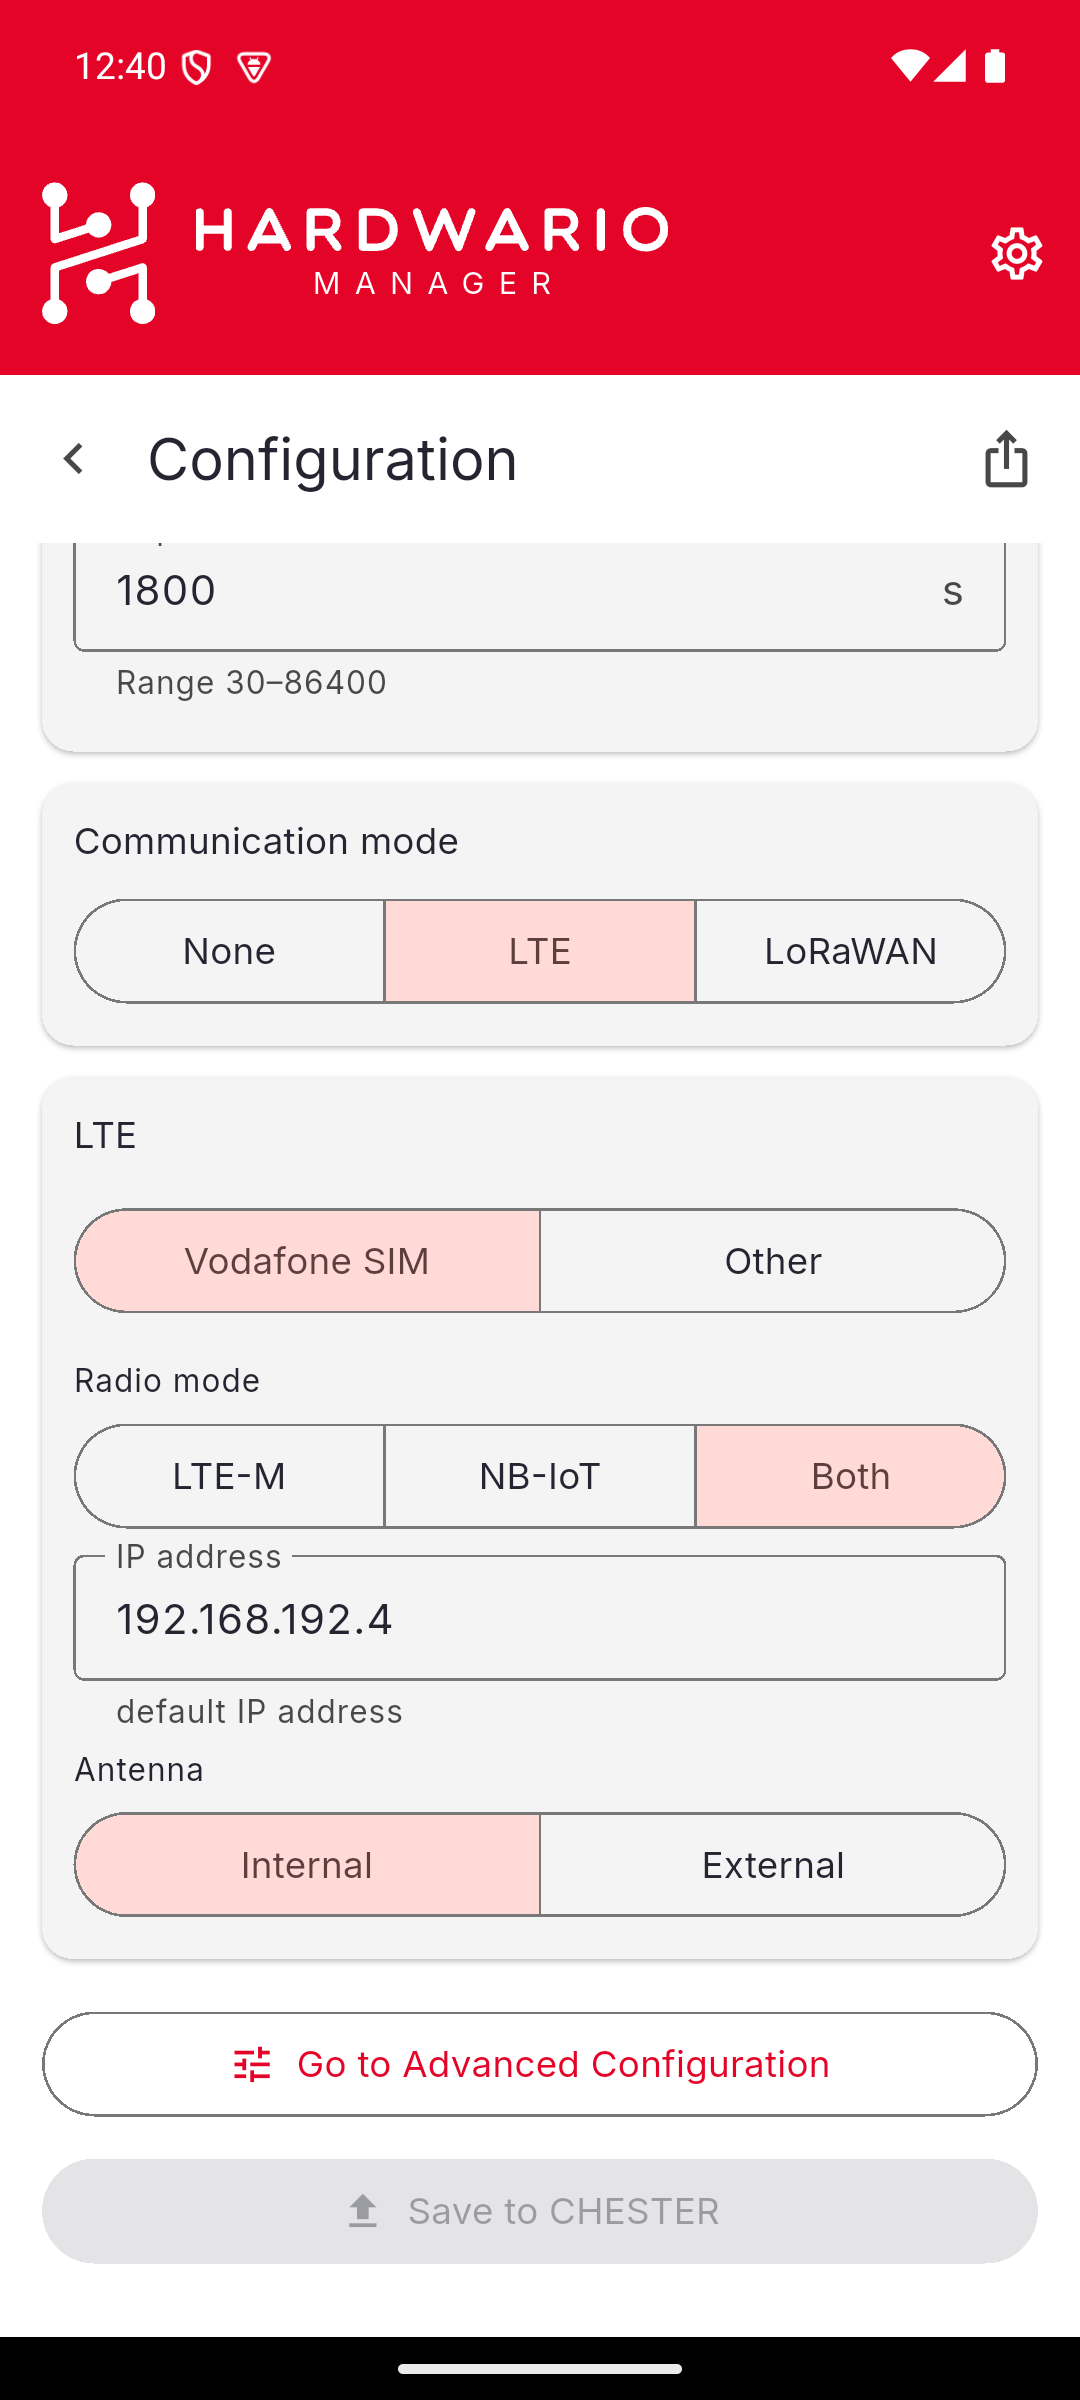Image resolution: width=1080 pixels, height=2400 pixels.
Task: Select Other SIM option
Action: [773, 1261]
